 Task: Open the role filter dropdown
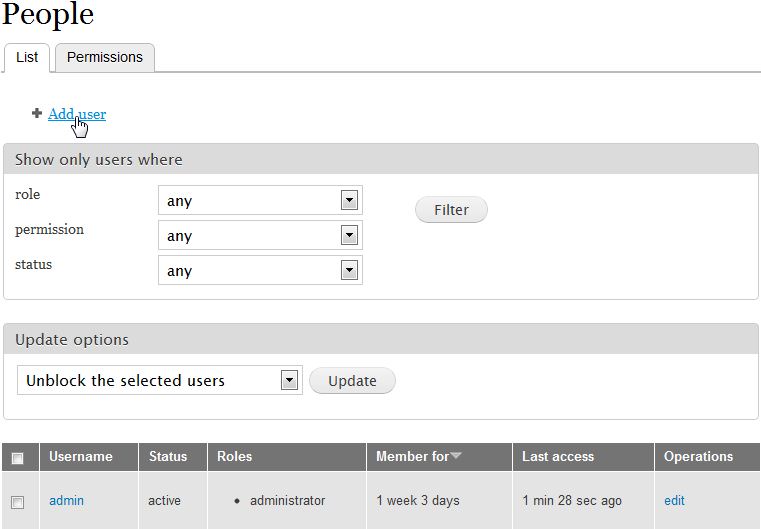(x=260, y=200)
